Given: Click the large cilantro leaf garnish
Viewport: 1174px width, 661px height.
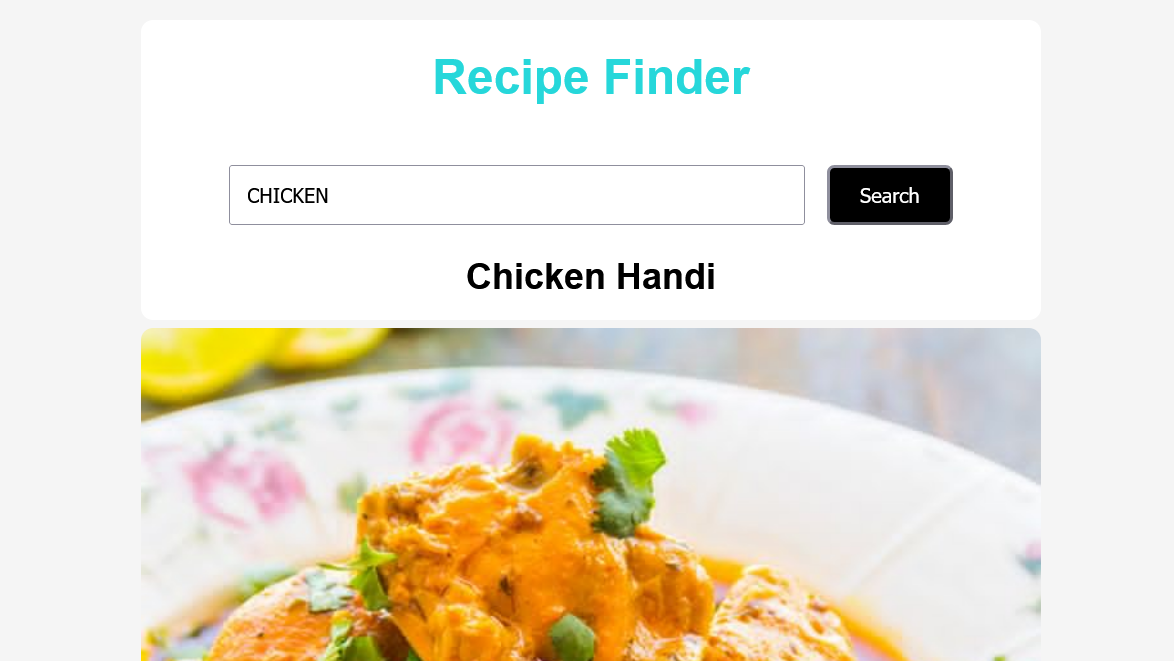Looking at the screenshot, I should point(631,481).
